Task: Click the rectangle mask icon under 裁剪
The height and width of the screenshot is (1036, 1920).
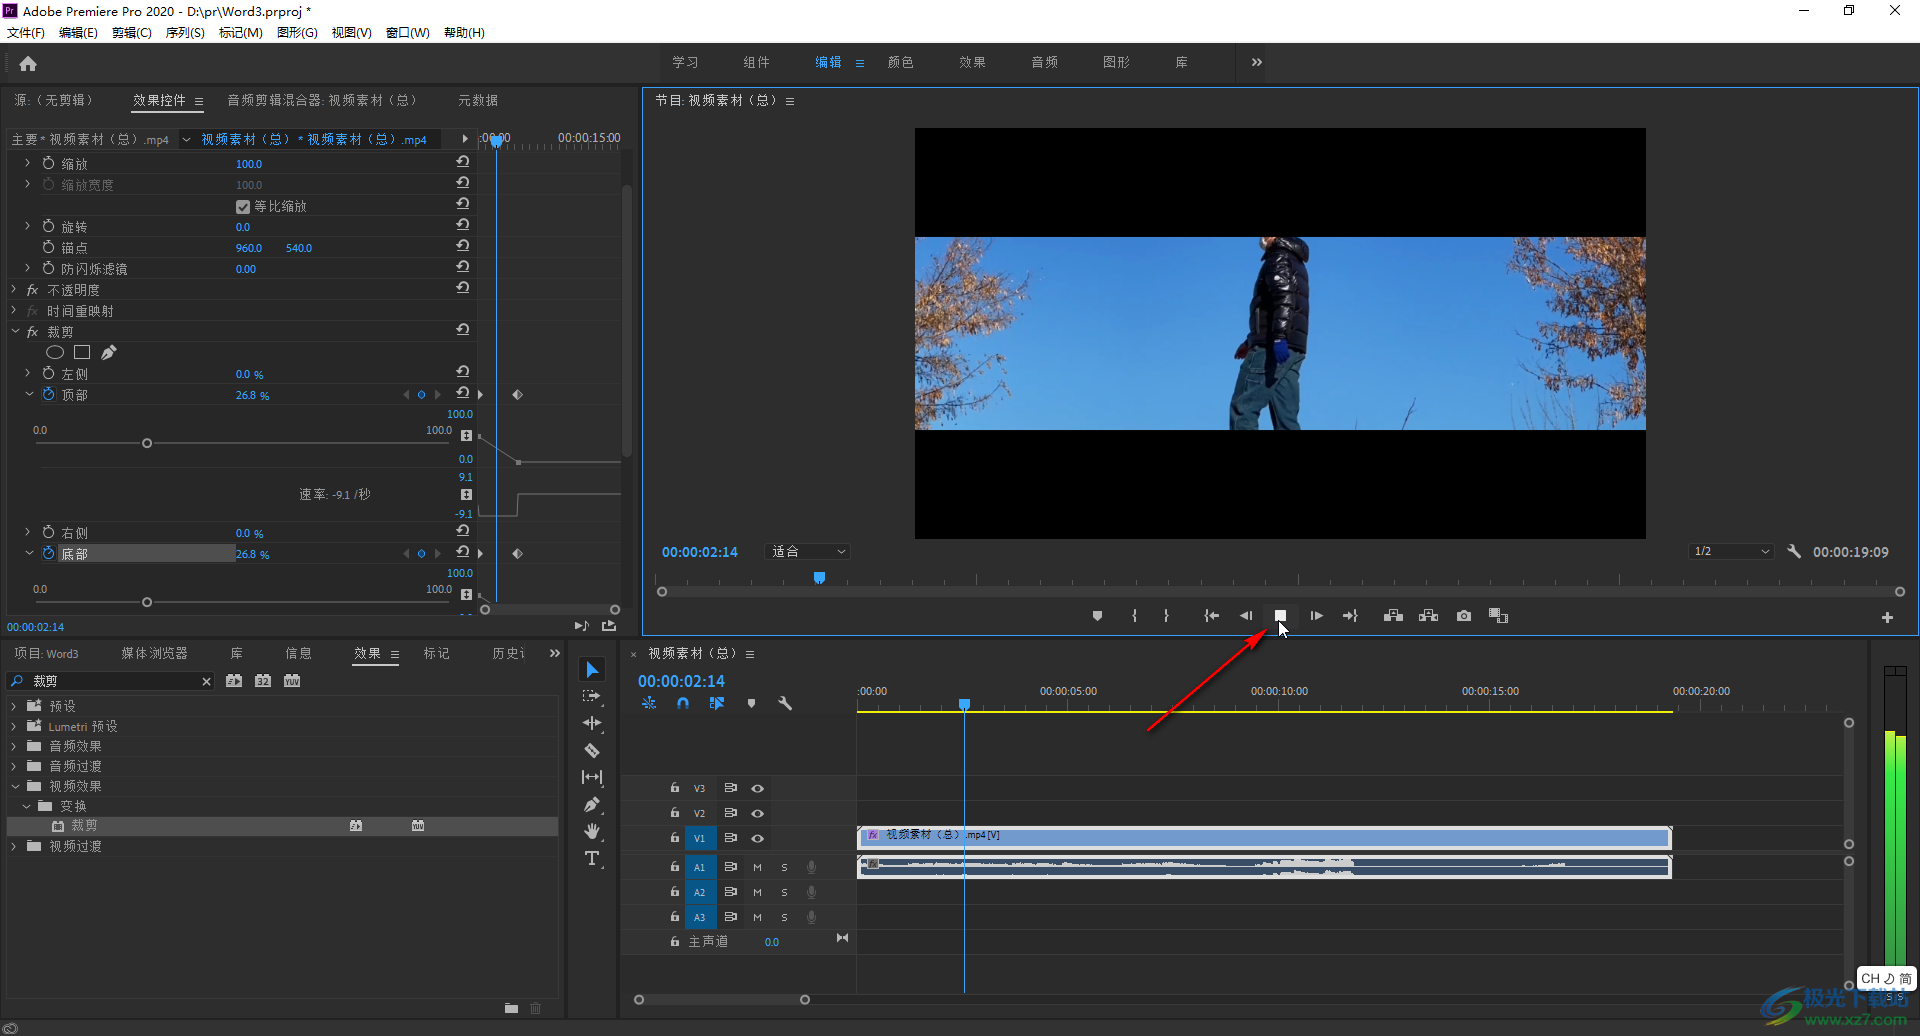Action: click(x=82, y=352)
